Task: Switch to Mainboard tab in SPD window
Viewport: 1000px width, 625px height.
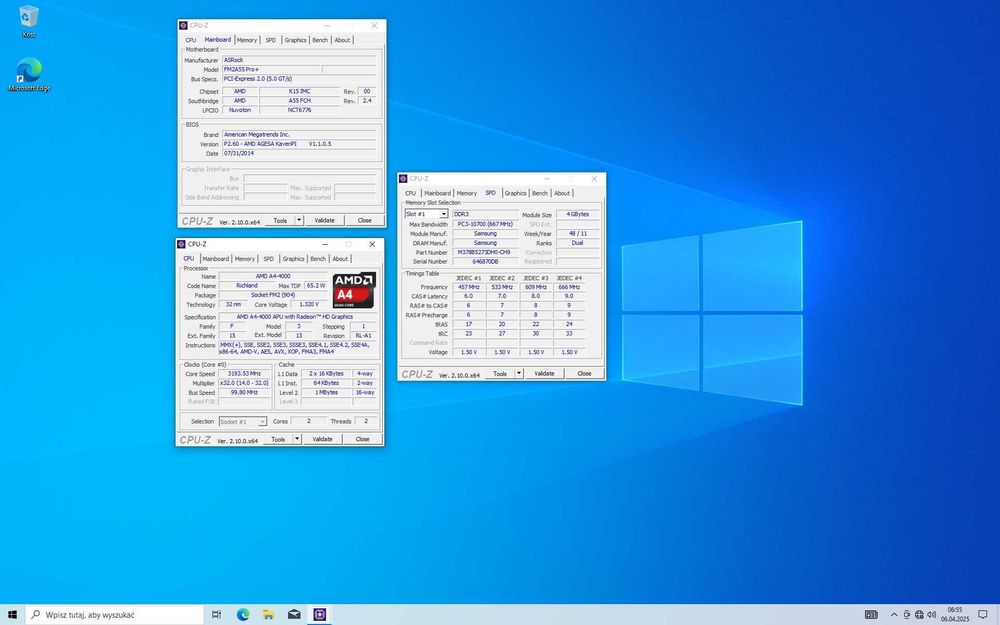Action: point(438,193)
